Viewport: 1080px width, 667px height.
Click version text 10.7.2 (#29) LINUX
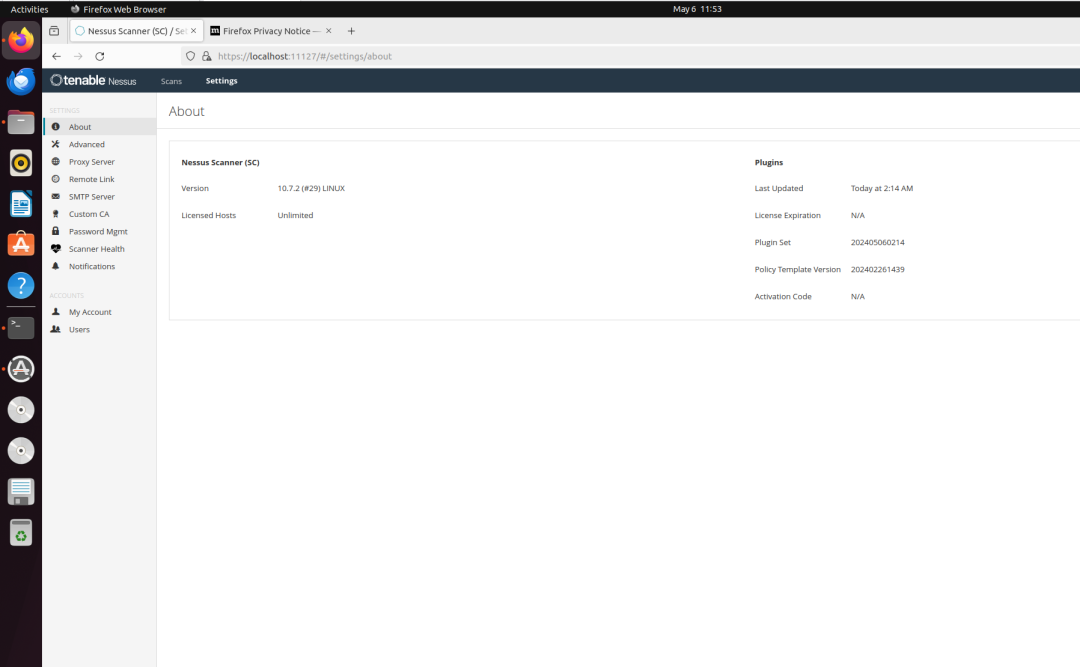311,188
